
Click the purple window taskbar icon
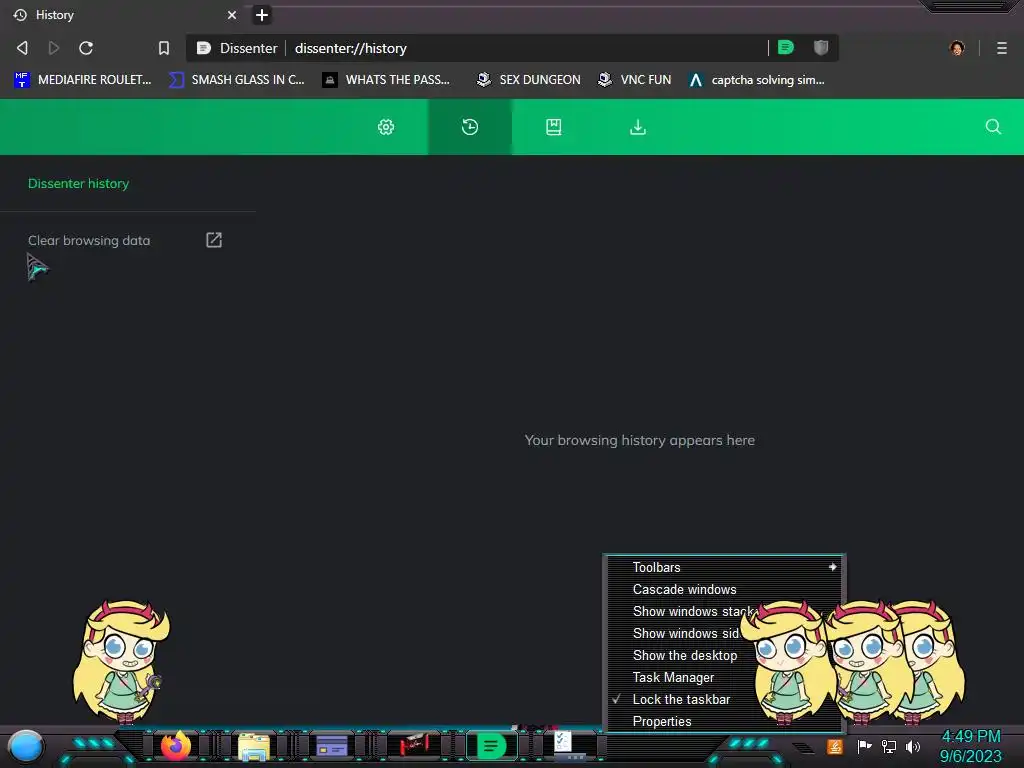pyautogui.click(x=332, y=746)
